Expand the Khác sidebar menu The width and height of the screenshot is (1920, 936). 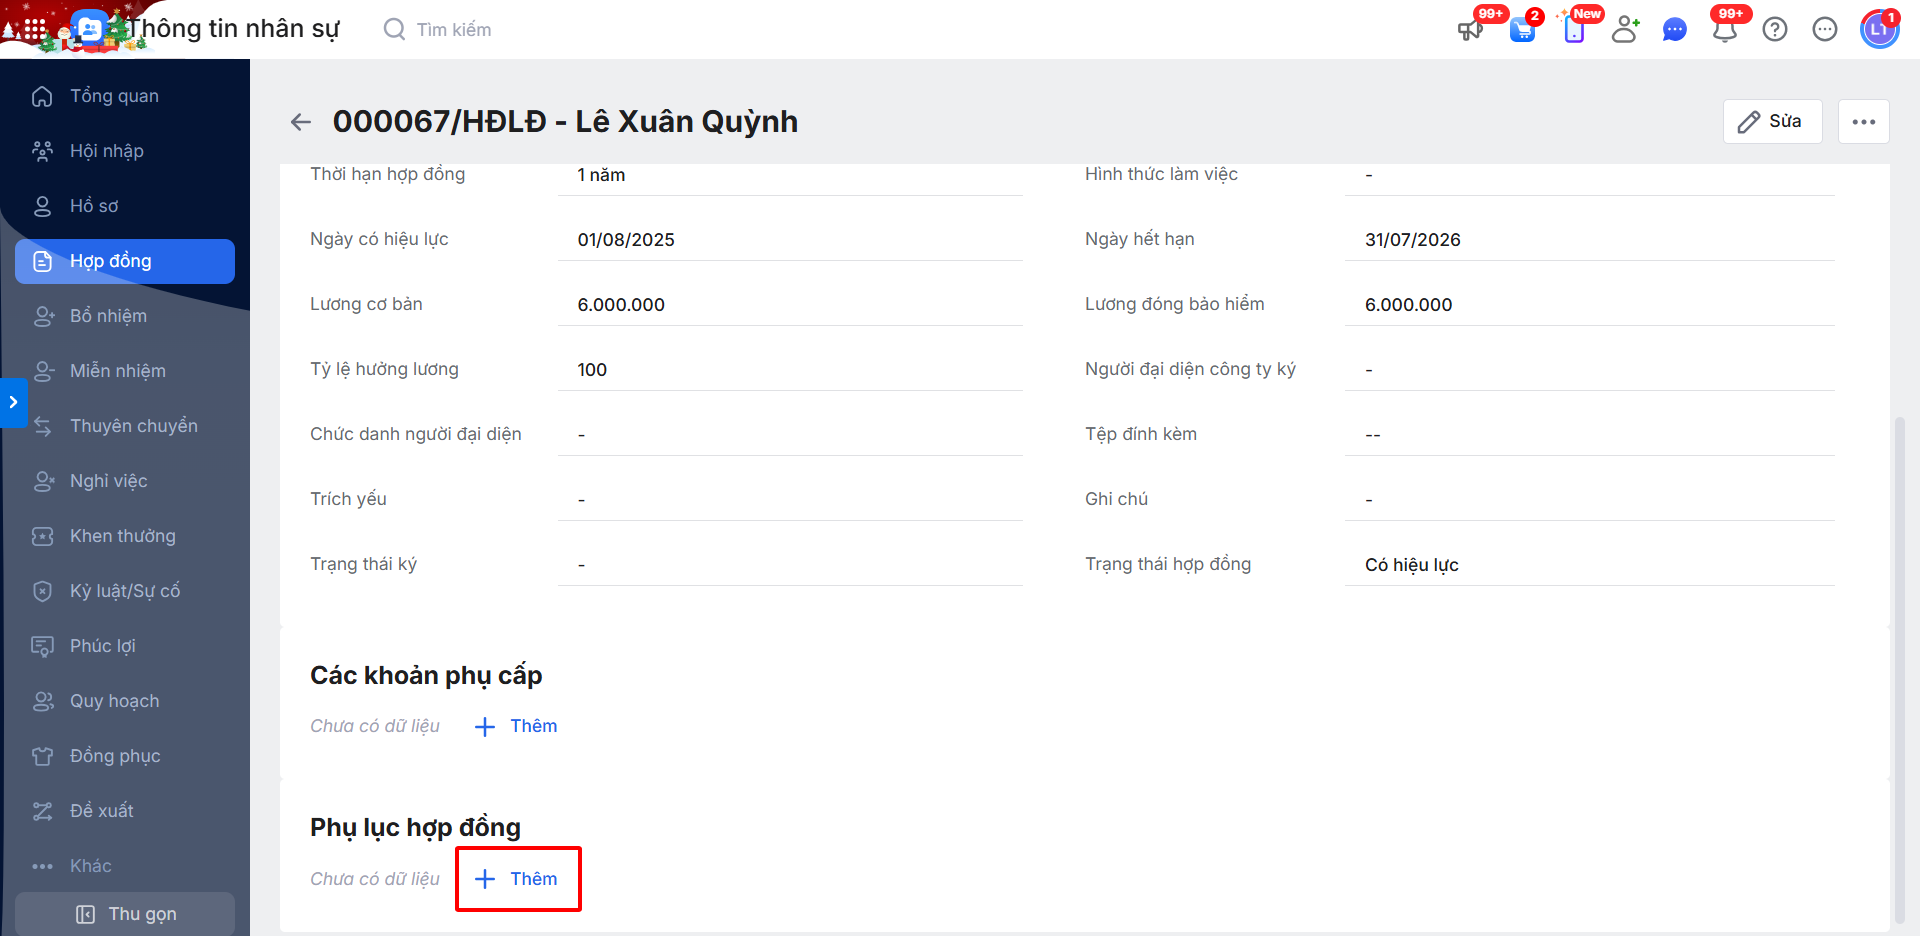pyautogui.click(x=90, y=866)
